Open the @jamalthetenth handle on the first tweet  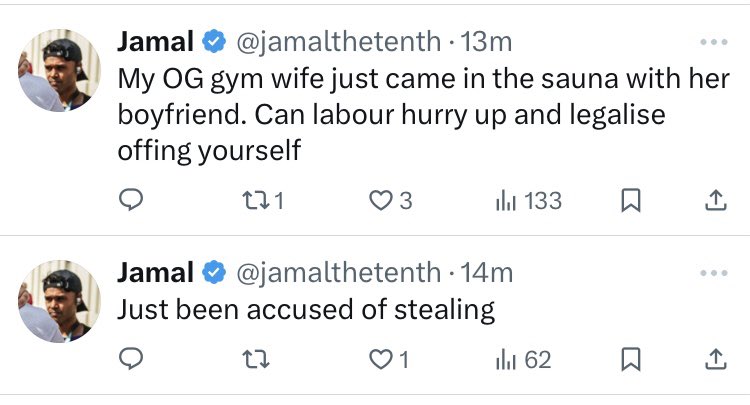click(339, 42)
